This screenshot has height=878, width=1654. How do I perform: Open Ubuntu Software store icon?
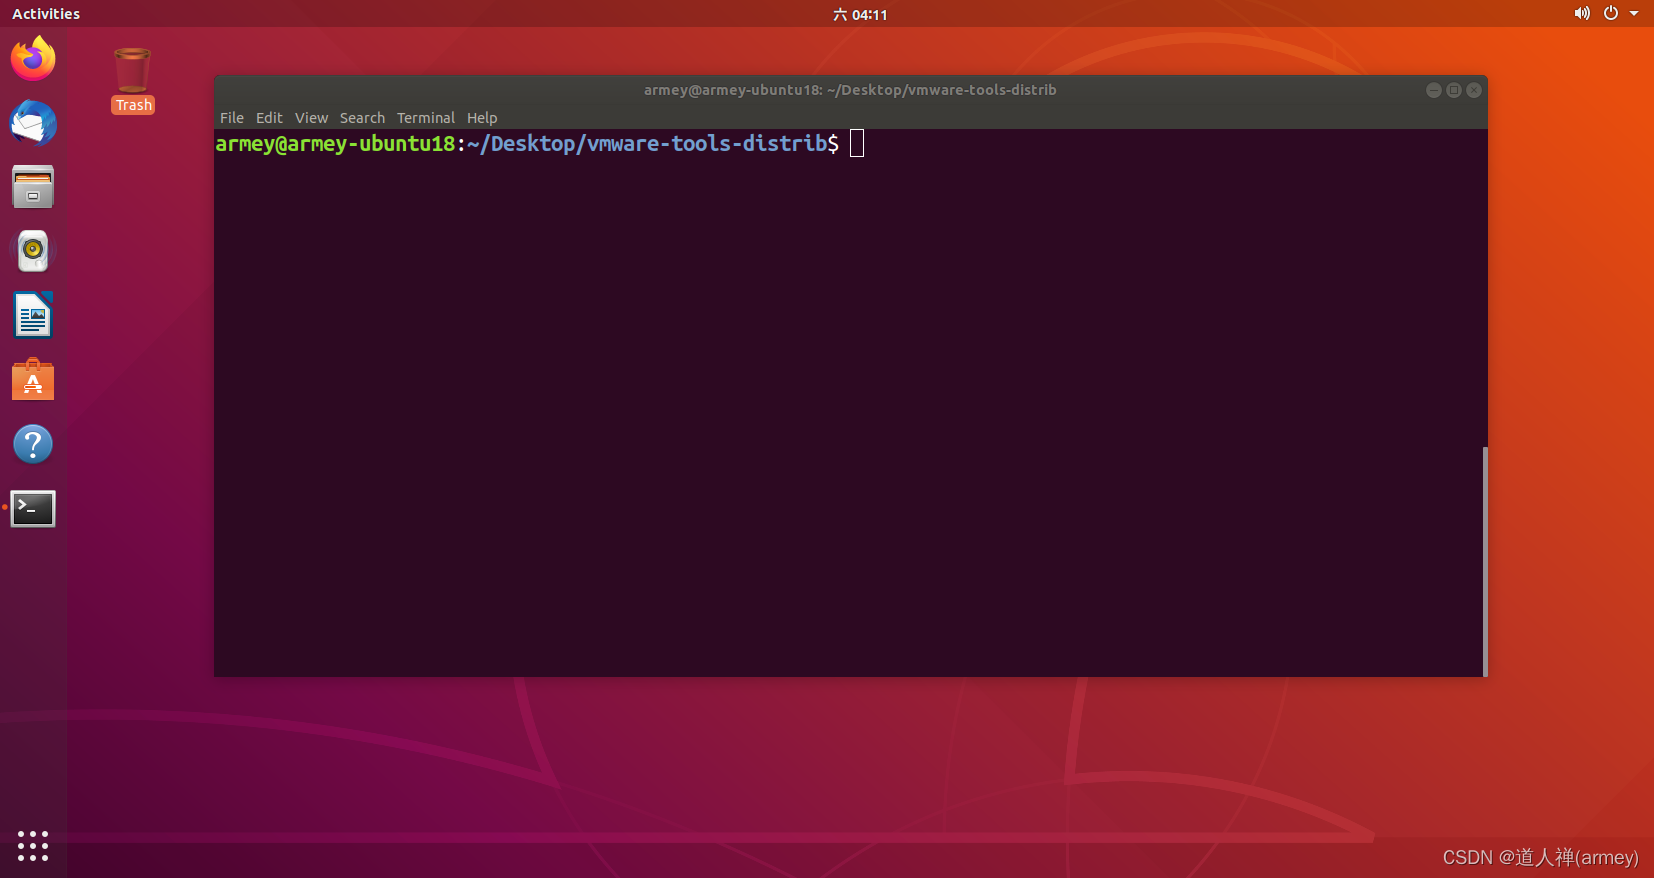pyautogui.click(x=33, y=380)
